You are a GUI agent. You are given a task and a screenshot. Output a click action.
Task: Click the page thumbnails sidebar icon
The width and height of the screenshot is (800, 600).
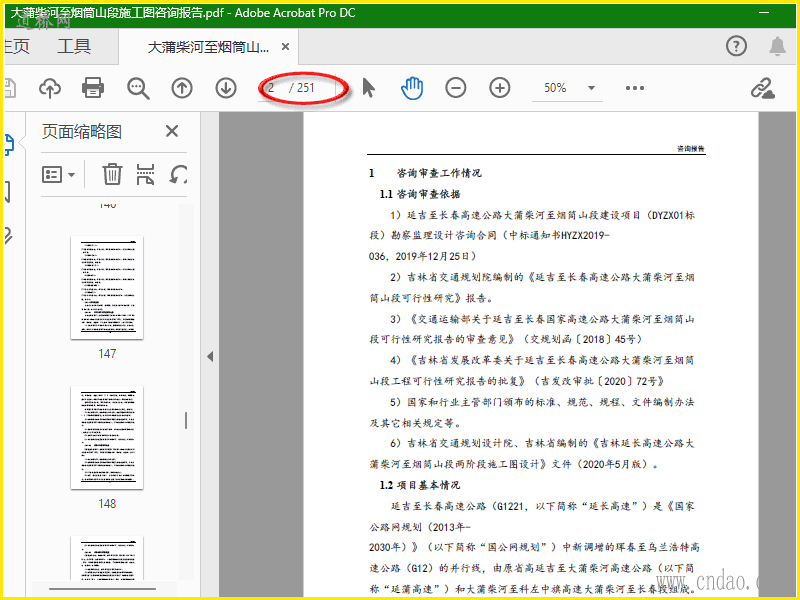[9, 144]
